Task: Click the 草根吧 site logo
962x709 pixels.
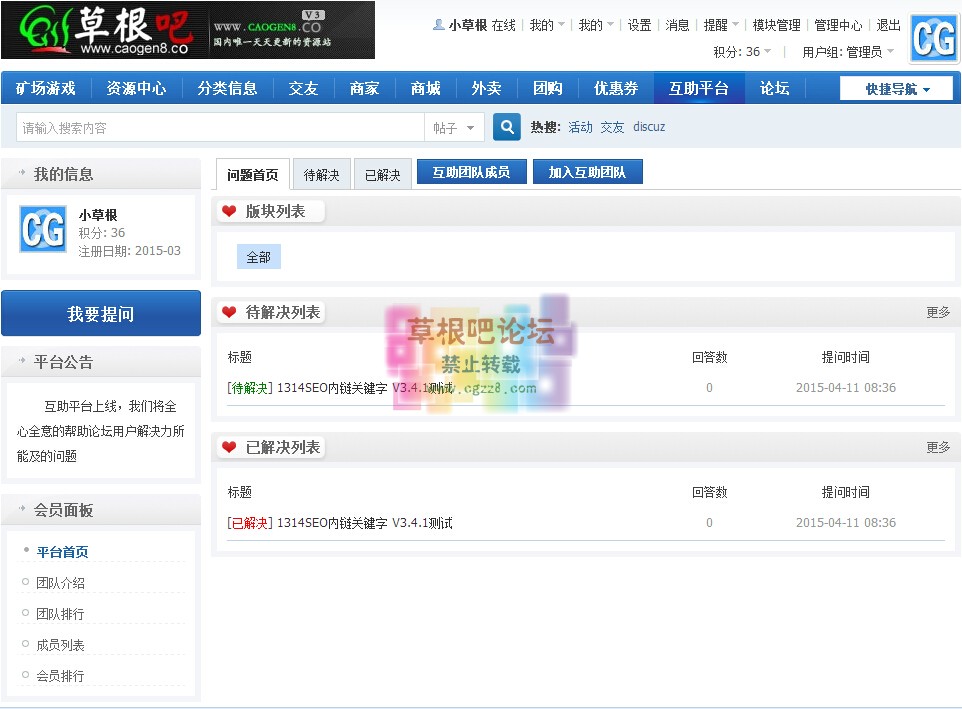Action: 100,30
